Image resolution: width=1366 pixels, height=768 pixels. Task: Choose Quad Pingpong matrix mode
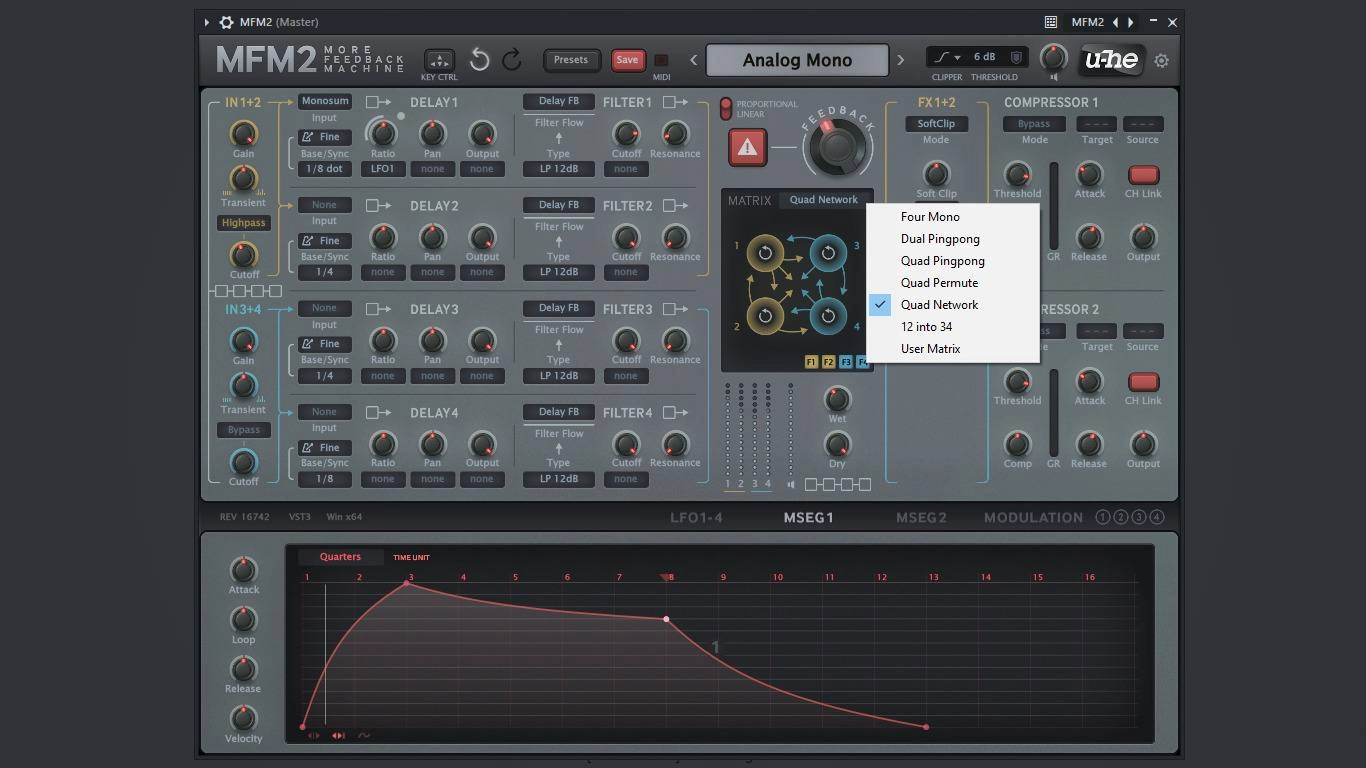click(x=953, y=261)
